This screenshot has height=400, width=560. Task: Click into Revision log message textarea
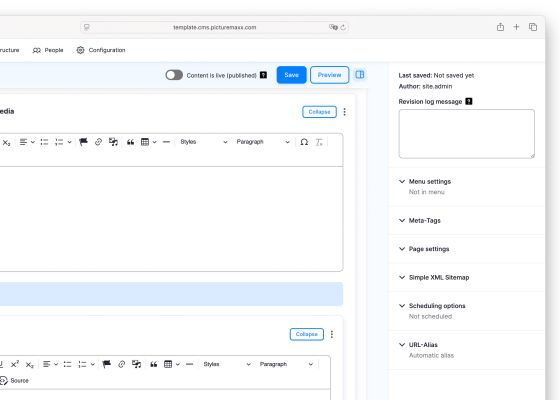pyautogui.click(x=466, y=134)
